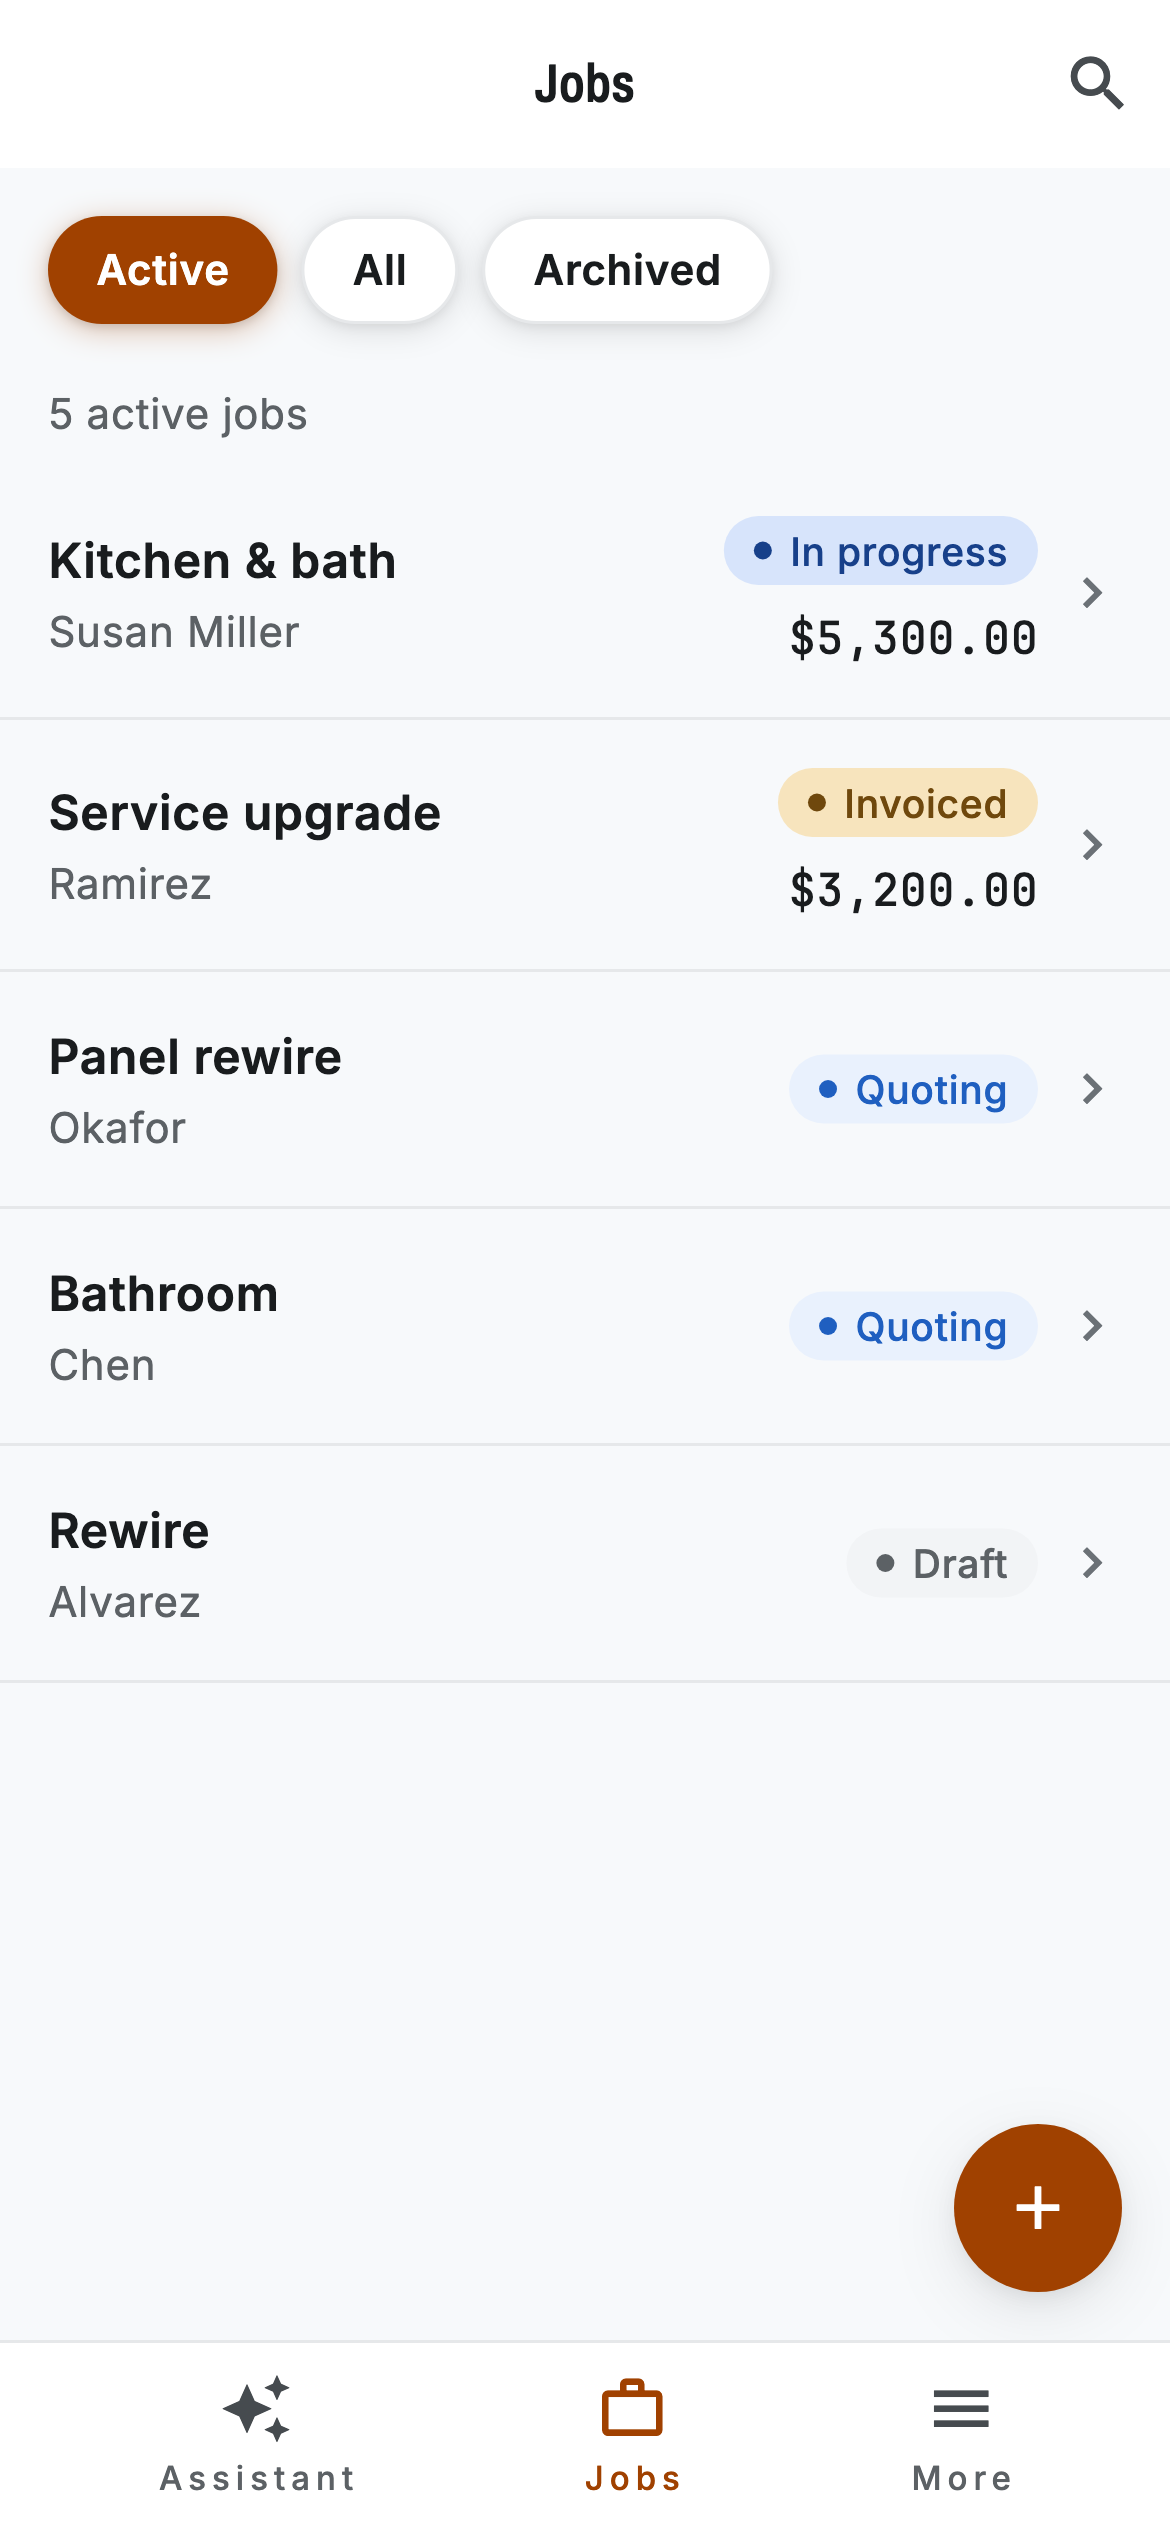Tap the Invoiced status badge
1170x2532 pixels.
click(x=908, y=803)
